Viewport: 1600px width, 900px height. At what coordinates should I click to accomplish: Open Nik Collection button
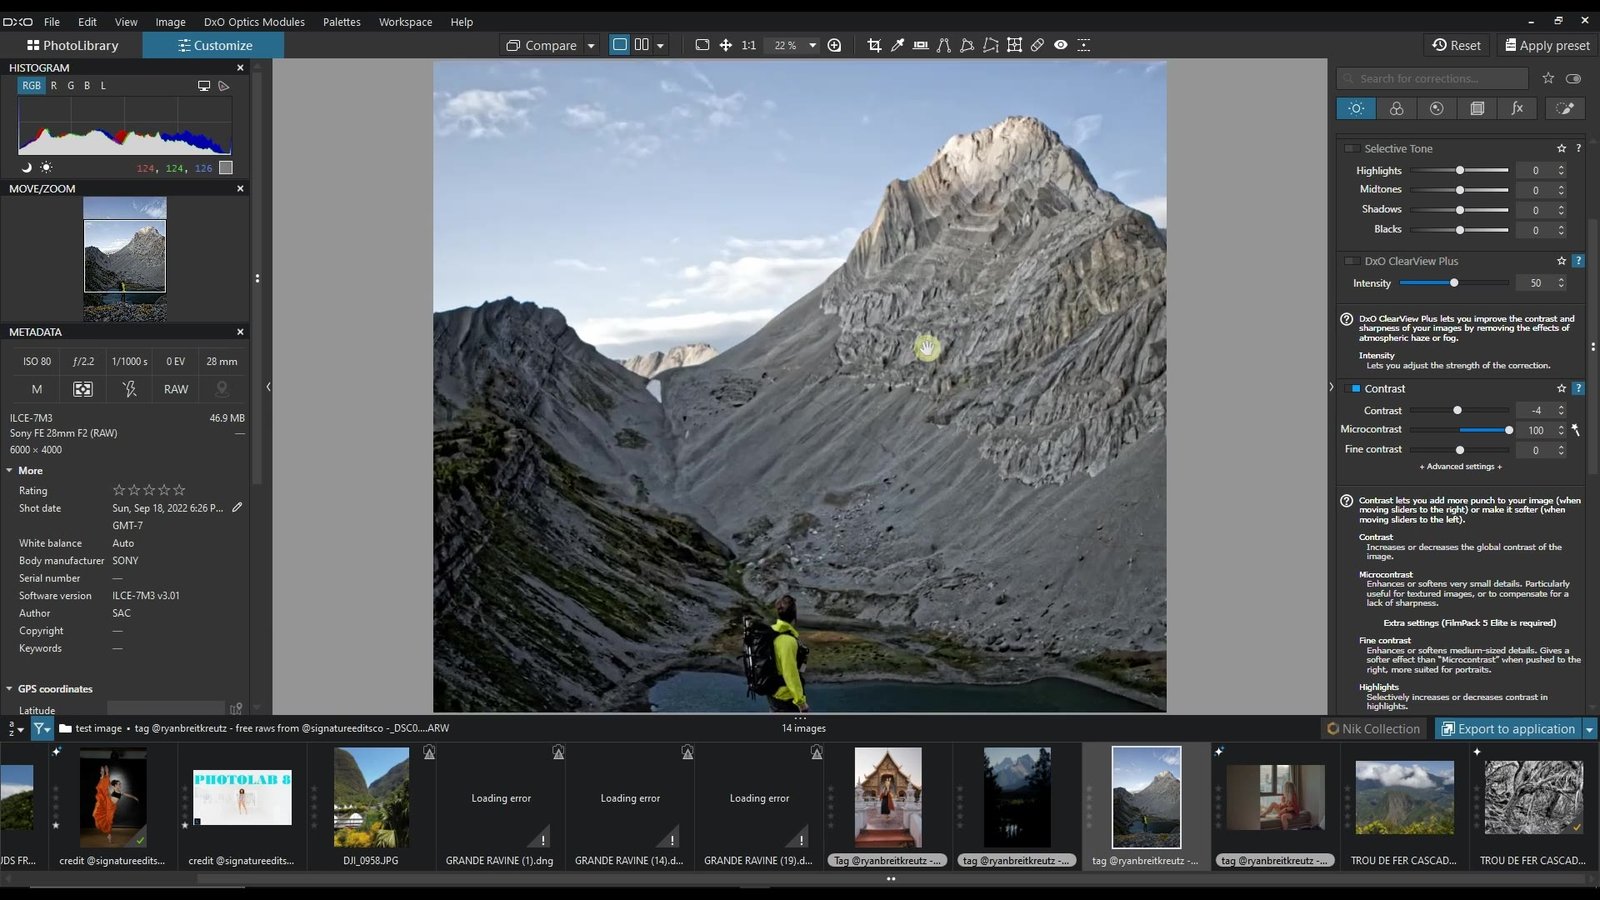pos(1373,729)
